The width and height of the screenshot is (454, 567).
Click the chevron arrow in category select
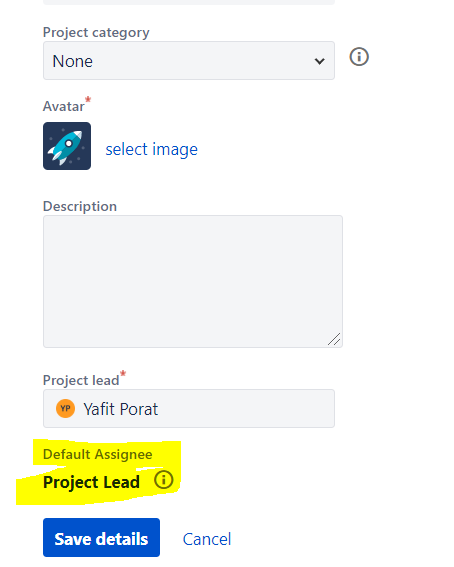pyautogui.click(x=319, y=61)
